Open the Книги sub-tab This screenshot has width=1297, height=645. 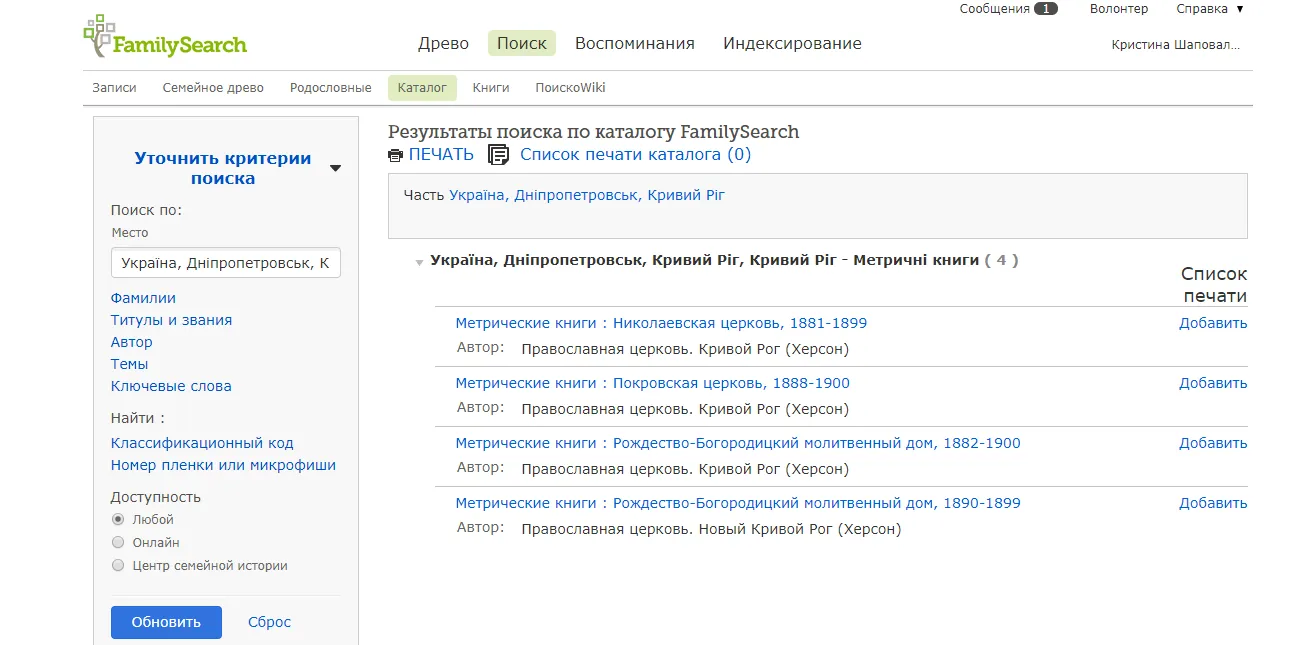pos(491,88)
